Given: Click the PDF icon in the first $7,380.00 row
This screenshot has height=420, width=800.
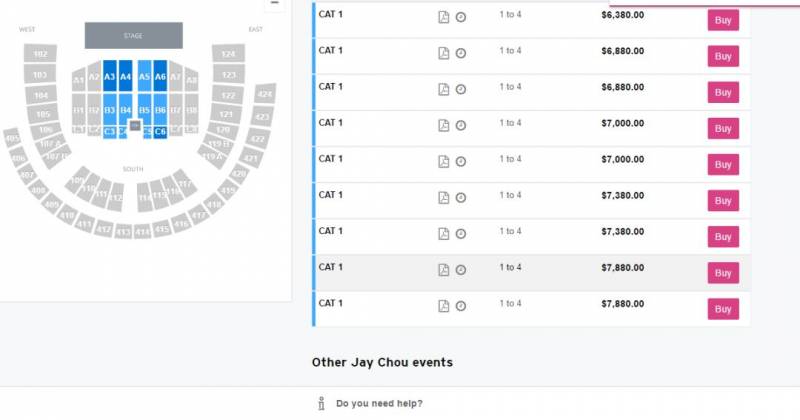Looking at the screenshot, I should click(444, 197).
